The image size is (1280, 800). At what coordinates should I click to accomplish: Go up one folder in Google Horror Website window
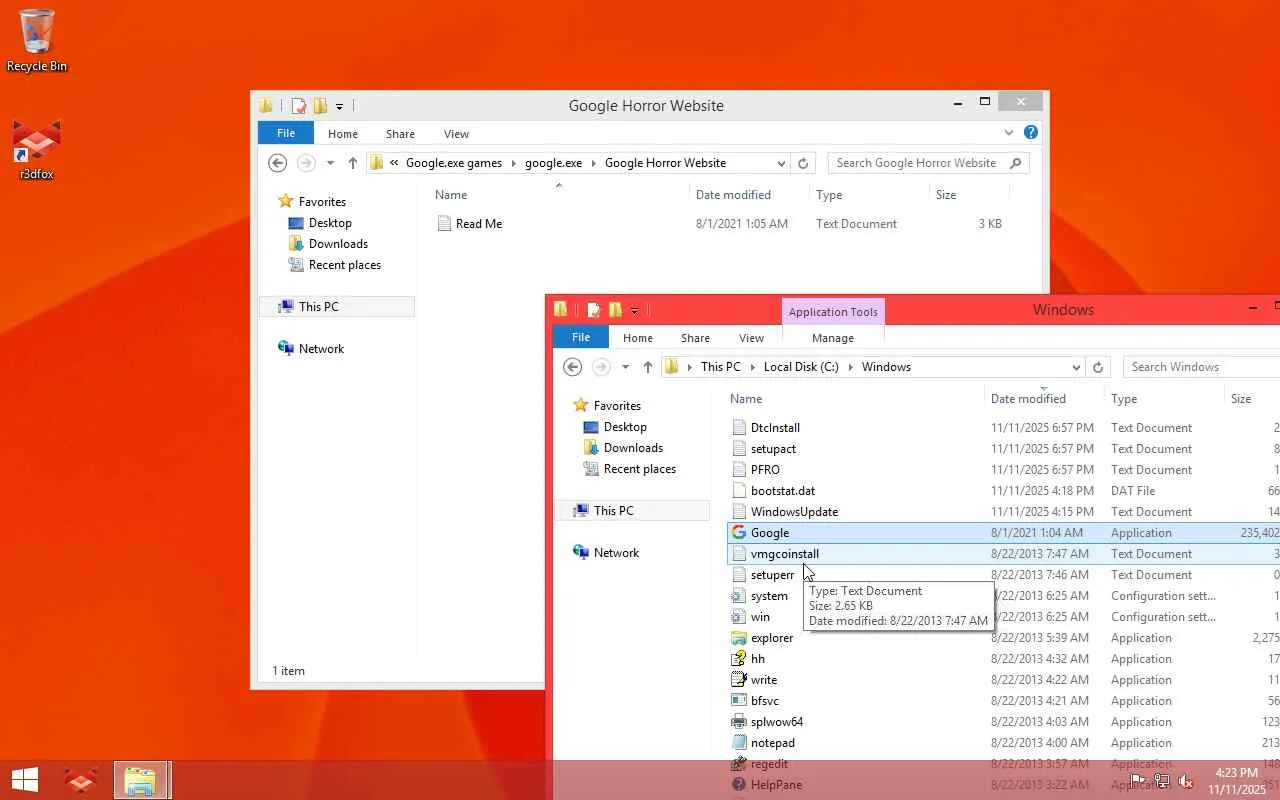[352, 163]
